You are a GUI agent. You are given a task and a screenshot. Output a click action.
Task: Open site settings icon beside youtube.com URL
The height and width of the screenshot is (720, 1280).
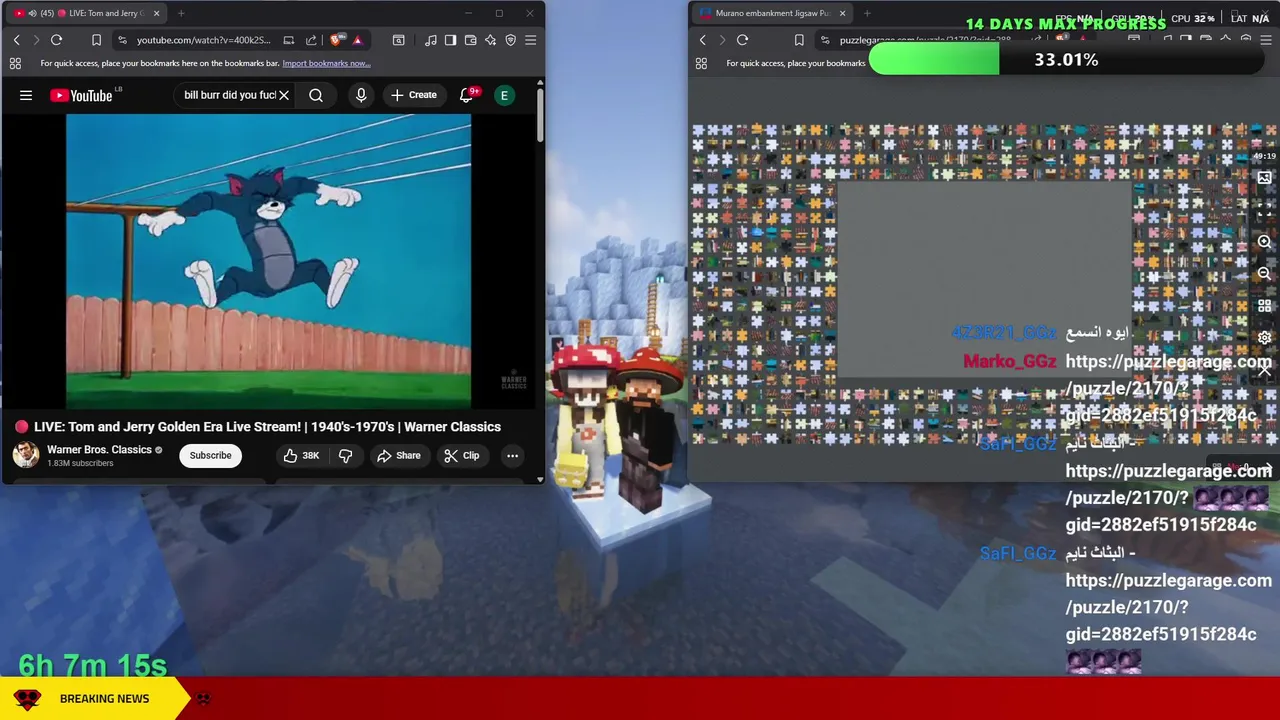(x=122, y=40)
